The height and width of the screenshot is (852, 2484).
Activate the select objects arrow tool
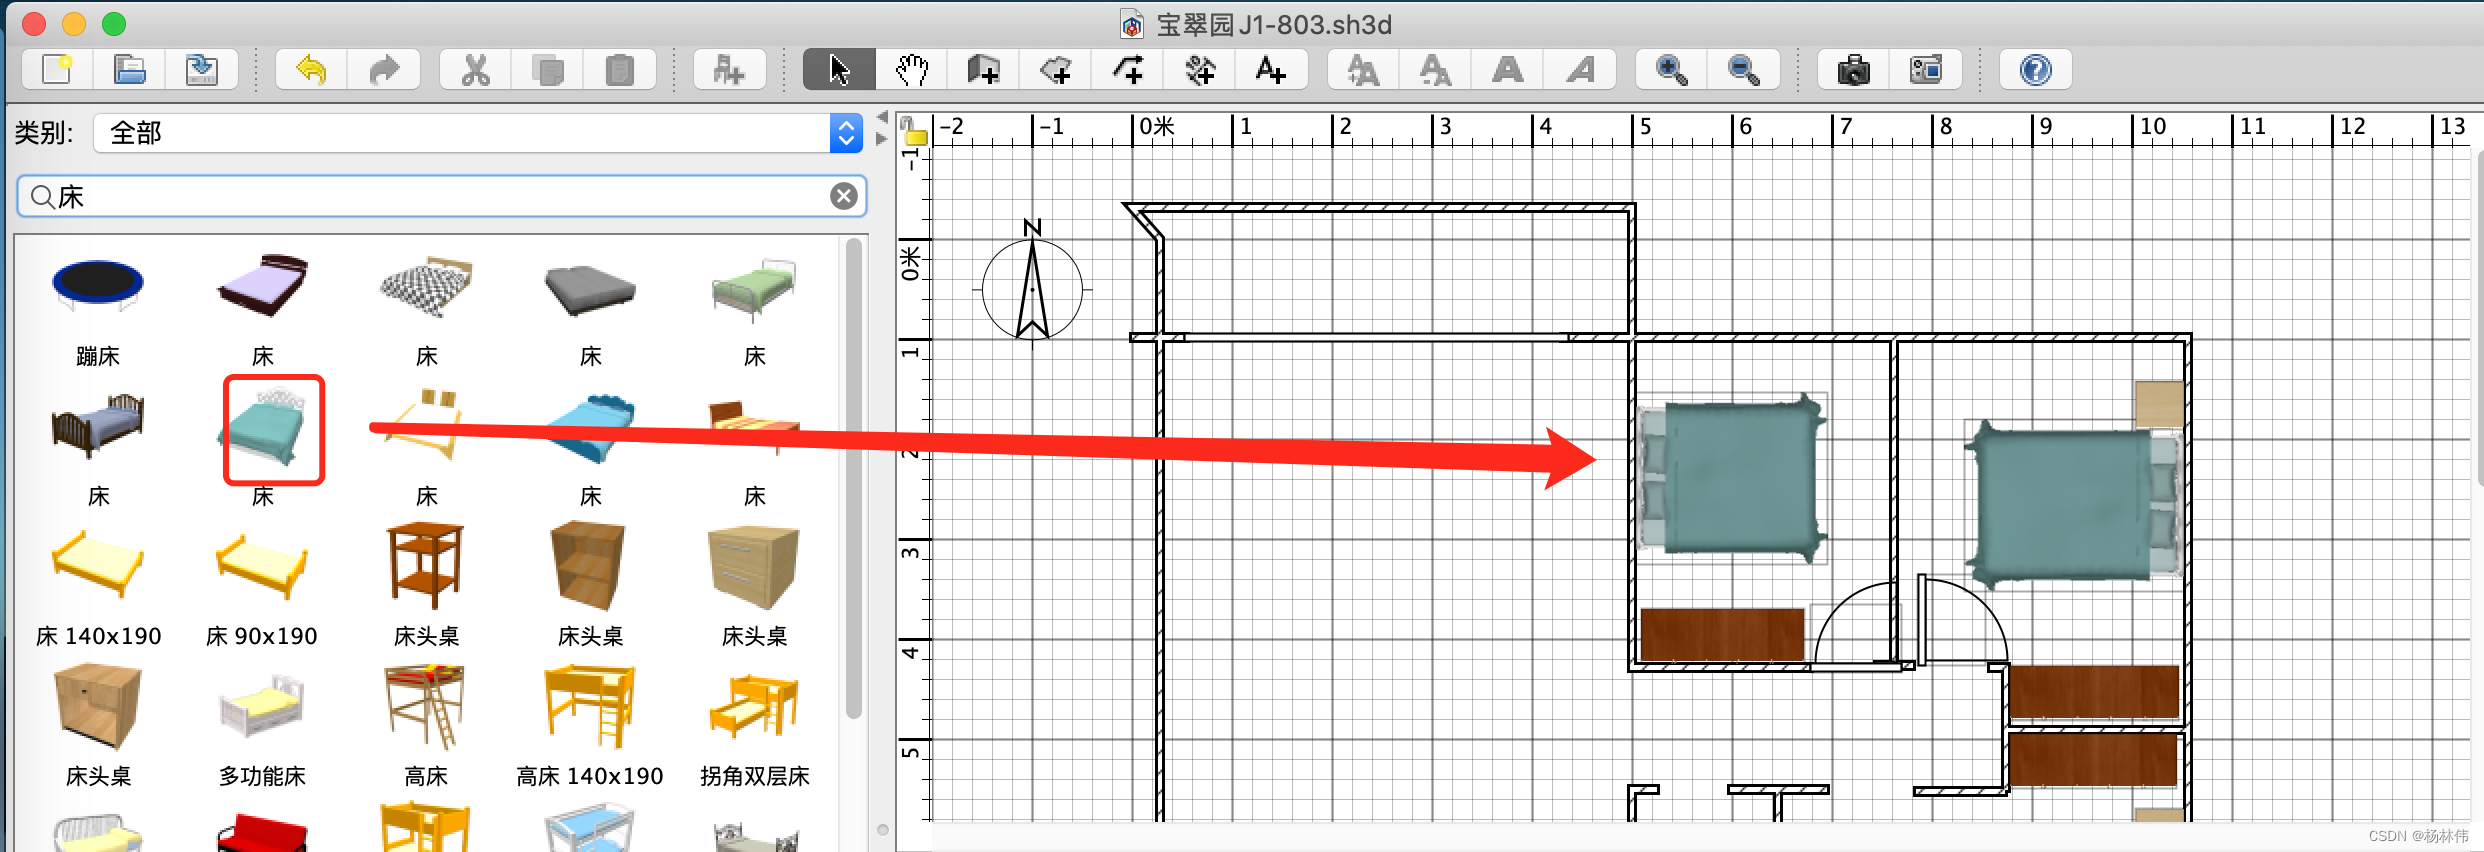click(840, 70)
